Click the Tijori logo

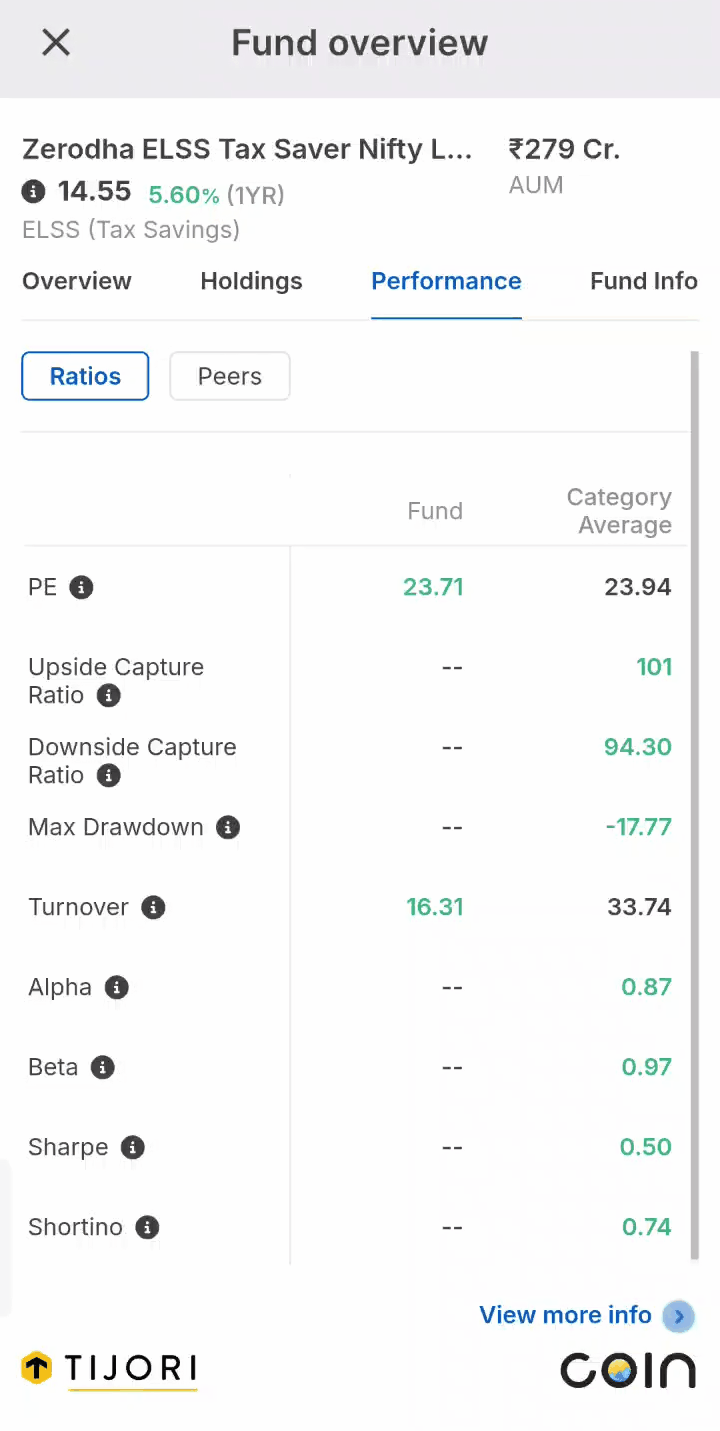(109, 1369)
